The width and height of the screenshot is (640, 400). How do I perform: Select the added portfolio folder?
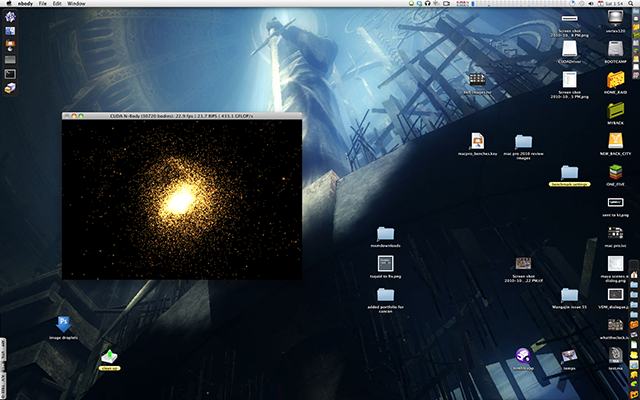pyautogui.click(x=385, y=295)
